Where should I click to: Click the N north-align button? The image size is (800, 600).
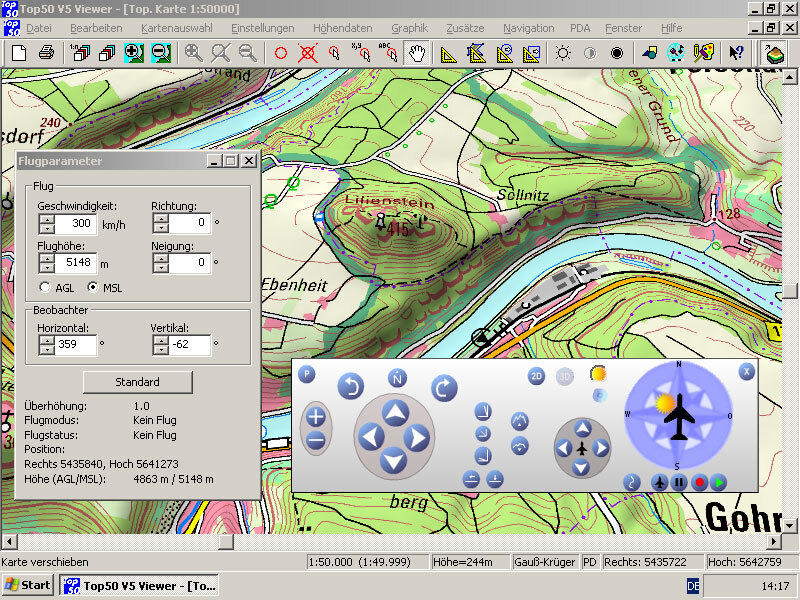(397, 379)
